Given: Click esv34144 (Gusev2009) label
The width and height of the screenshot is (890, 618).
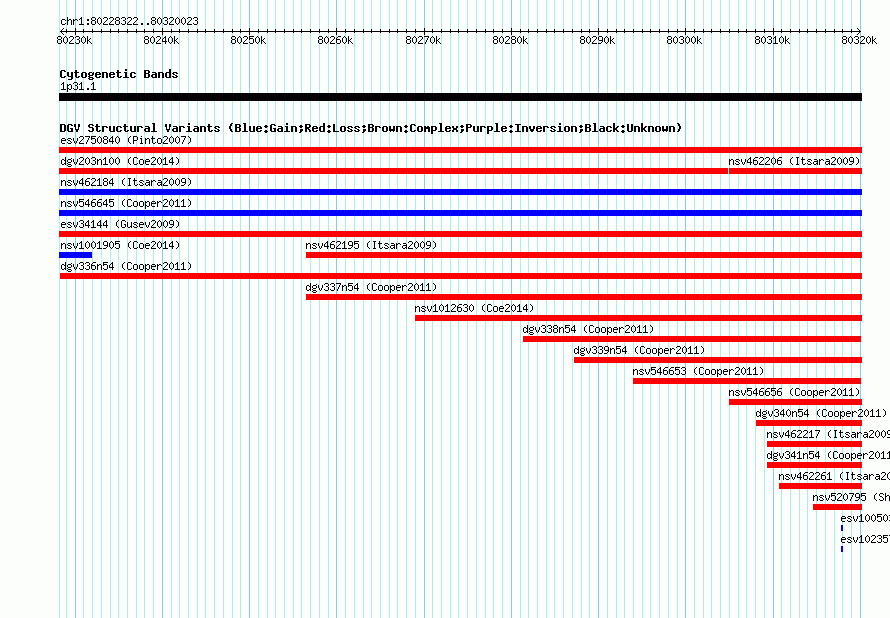Looking at the screenshot, I should click(x=120, y=224).
